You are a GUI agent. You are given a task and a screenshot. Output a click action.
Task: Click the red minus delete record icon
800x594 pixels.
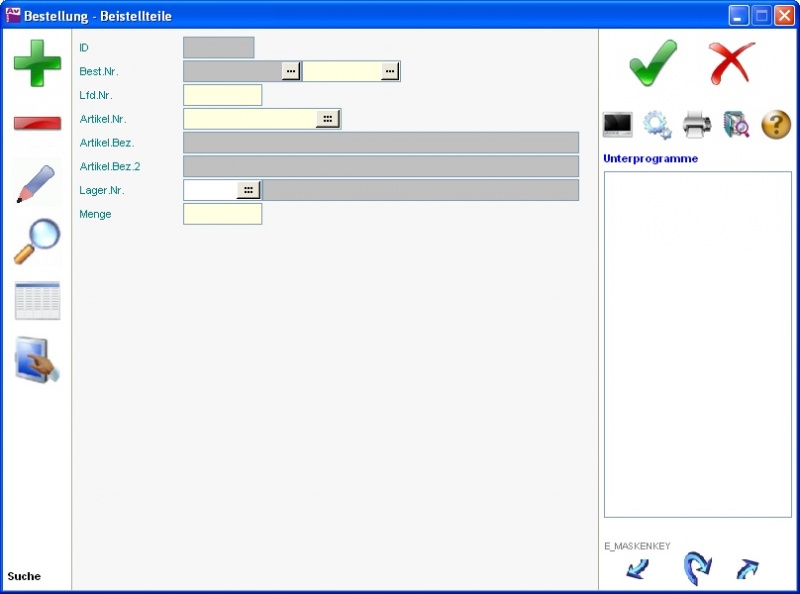click(37, 123)
